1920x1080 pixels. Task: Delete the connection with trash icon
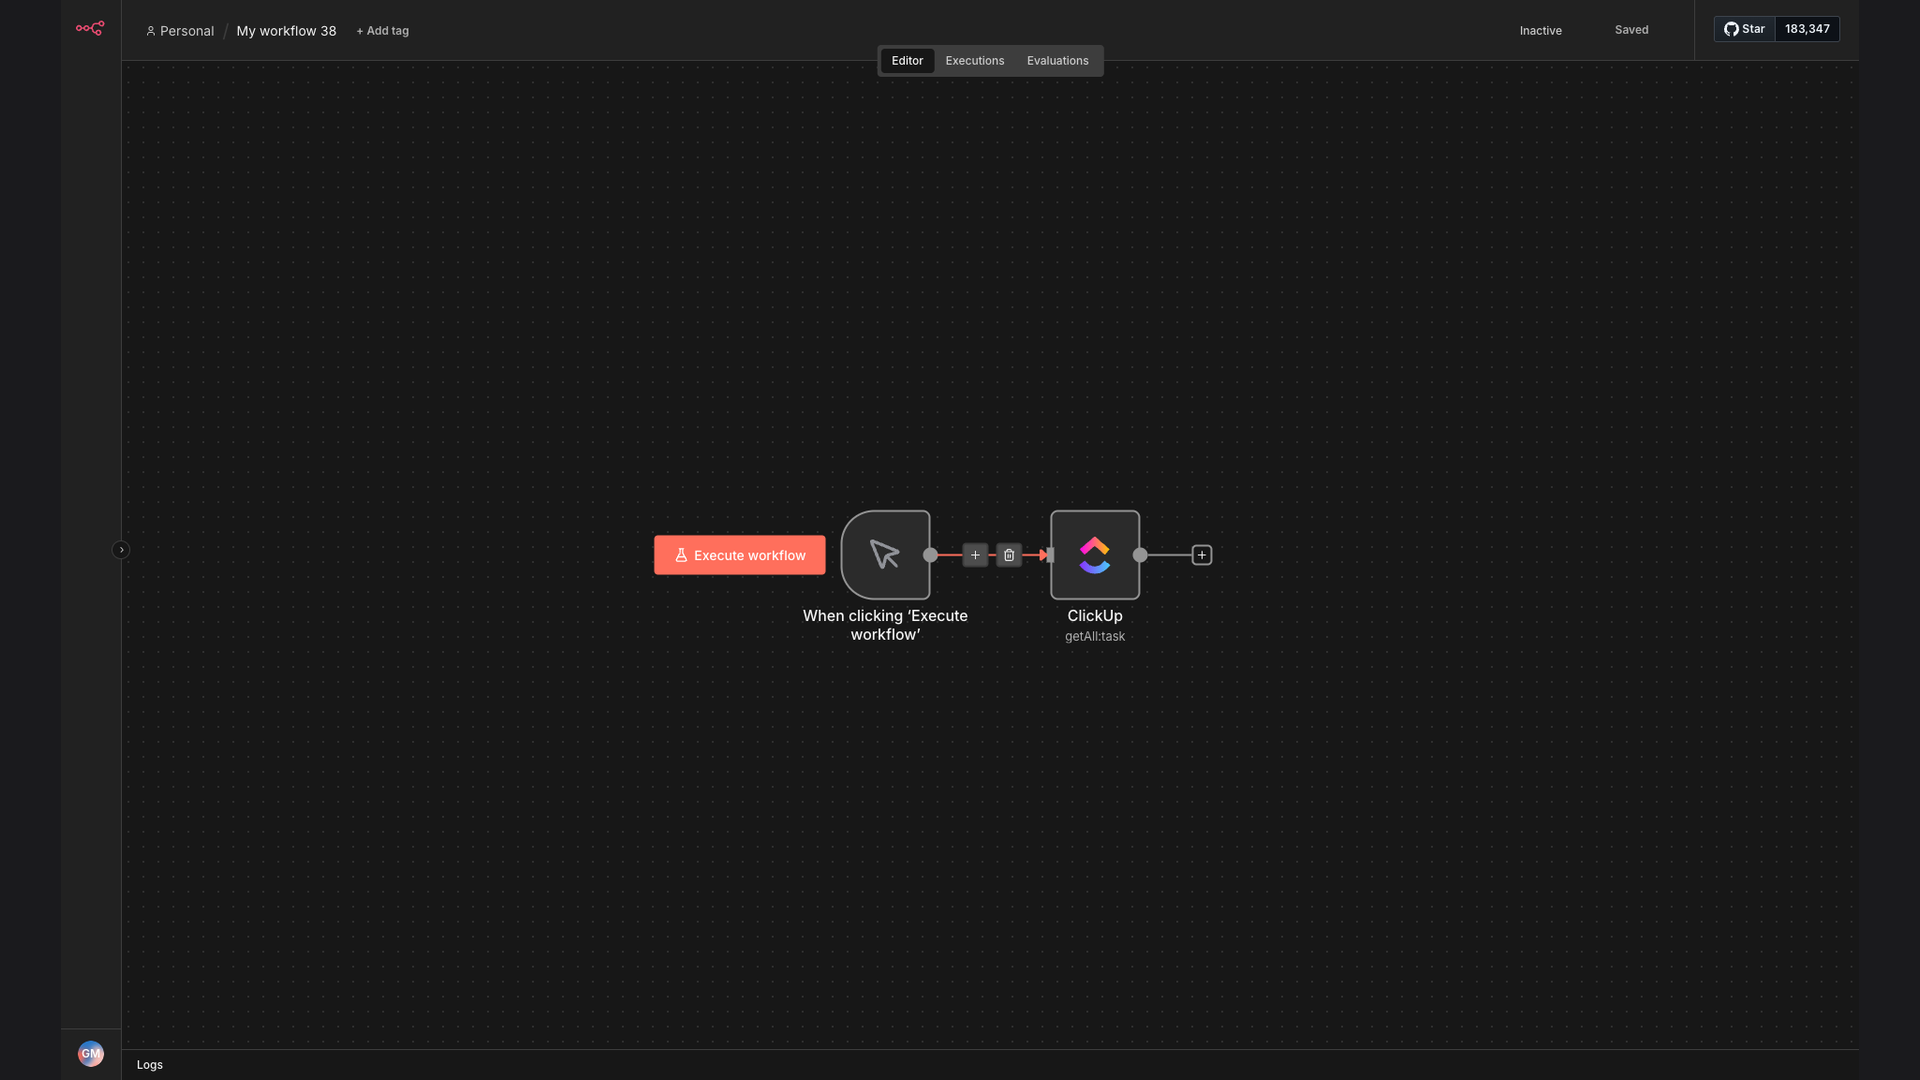pos(1009,555)
